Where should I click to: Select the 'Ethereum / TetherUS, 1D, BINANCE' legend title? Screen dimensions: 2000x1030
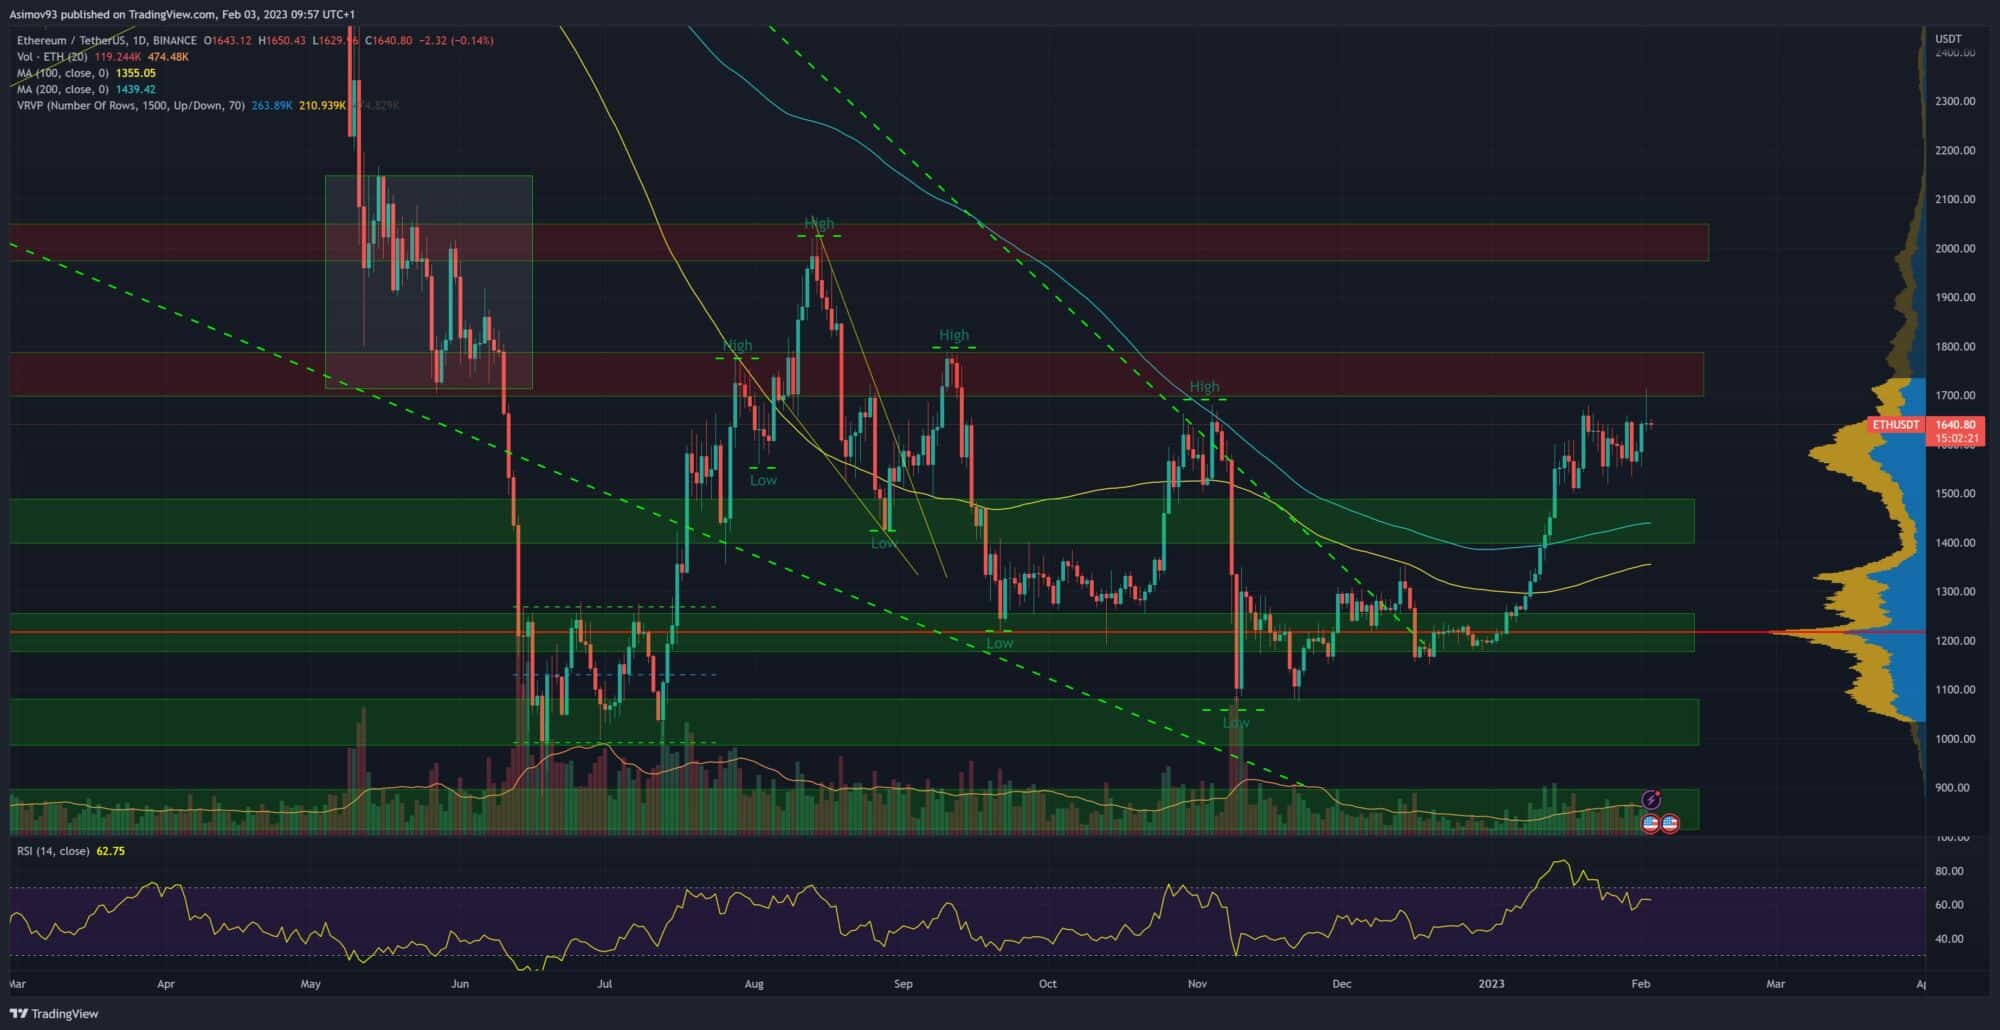point(107,41)
